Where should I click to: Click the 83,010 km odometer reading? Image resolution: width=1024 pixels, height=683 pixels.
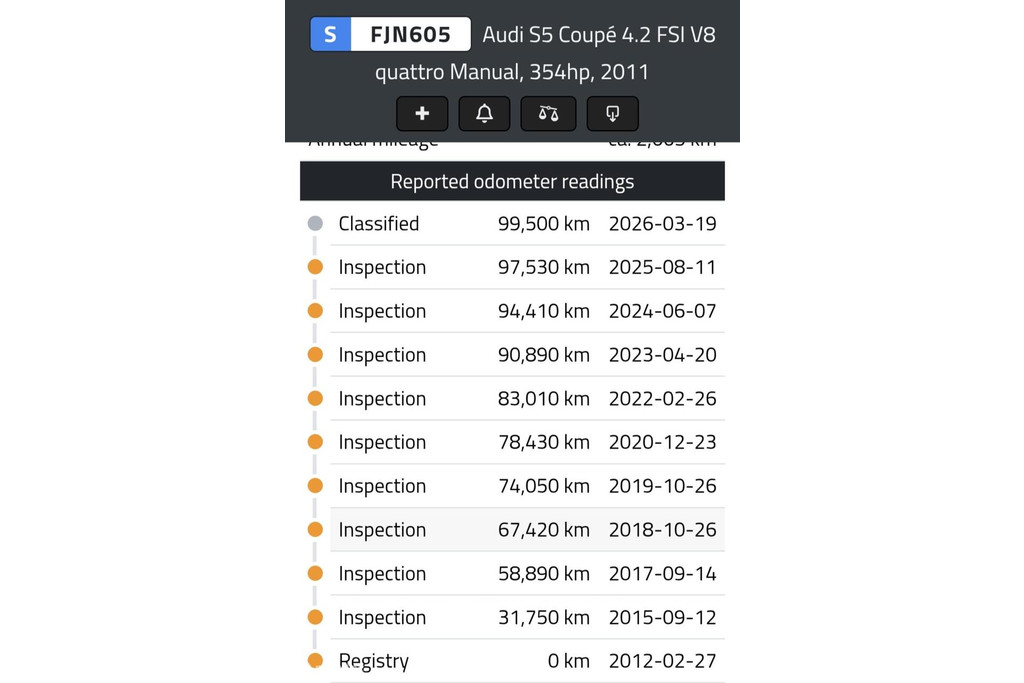pyautogui.click(x=543, y=399)
